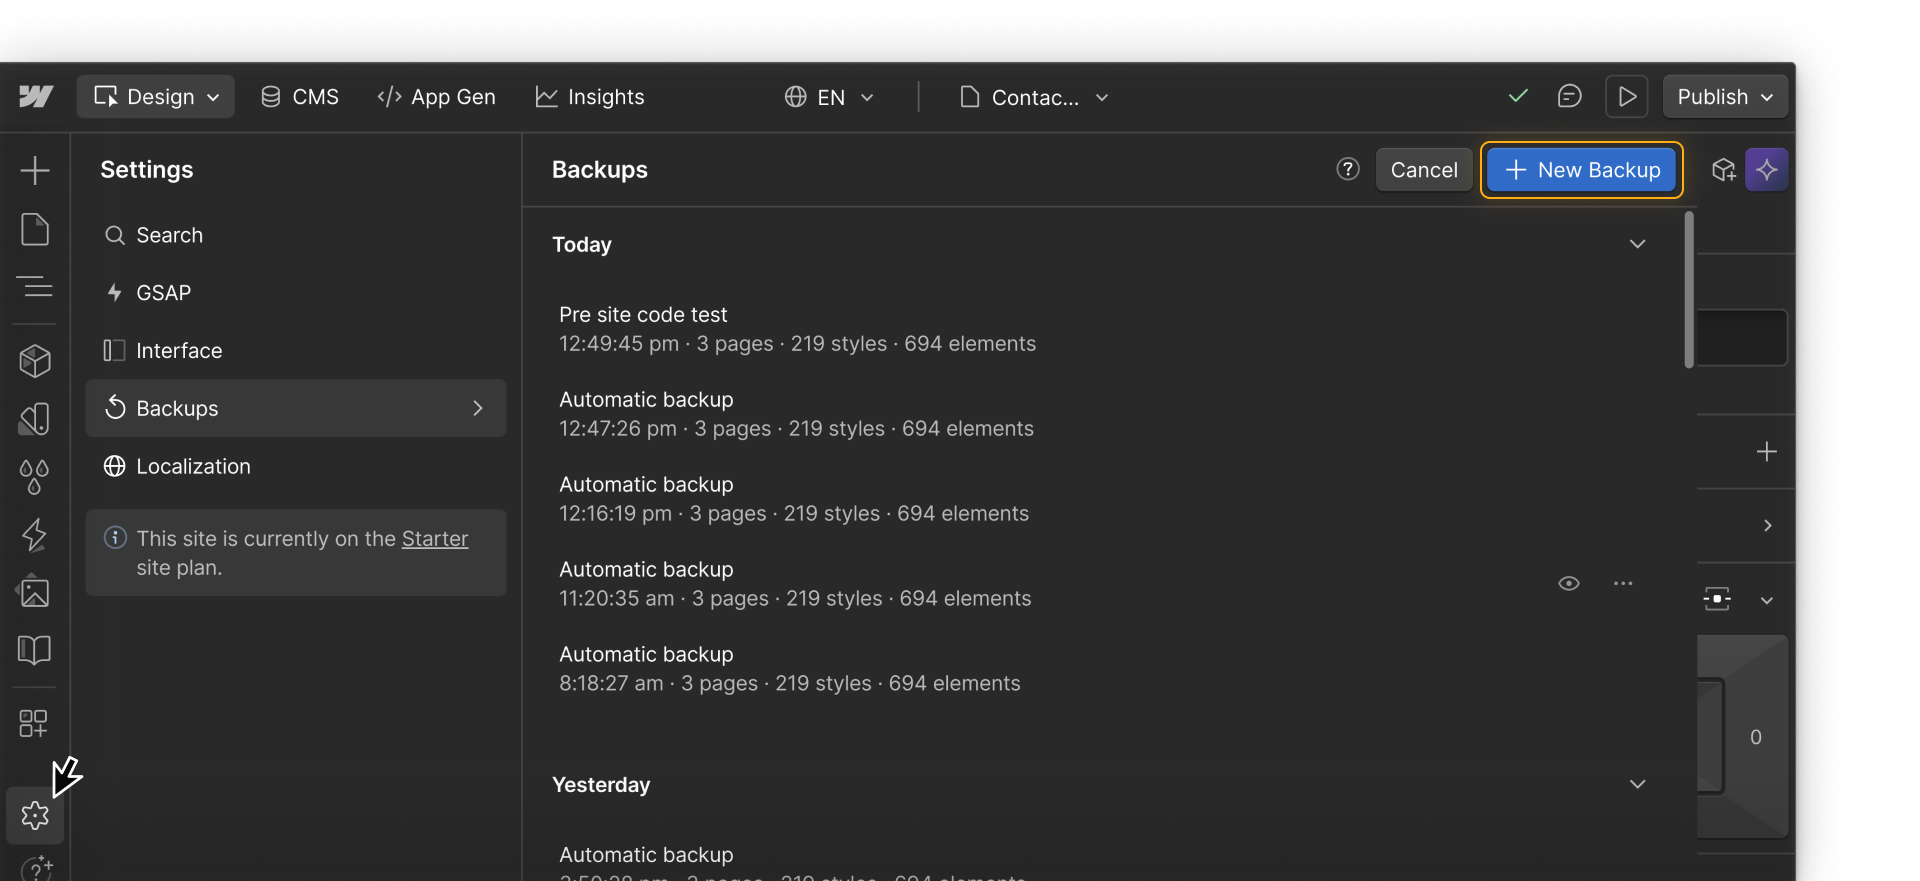Select Localization in Settings menu
Screen dimensions: 1920x881
[x=296, y=466]
